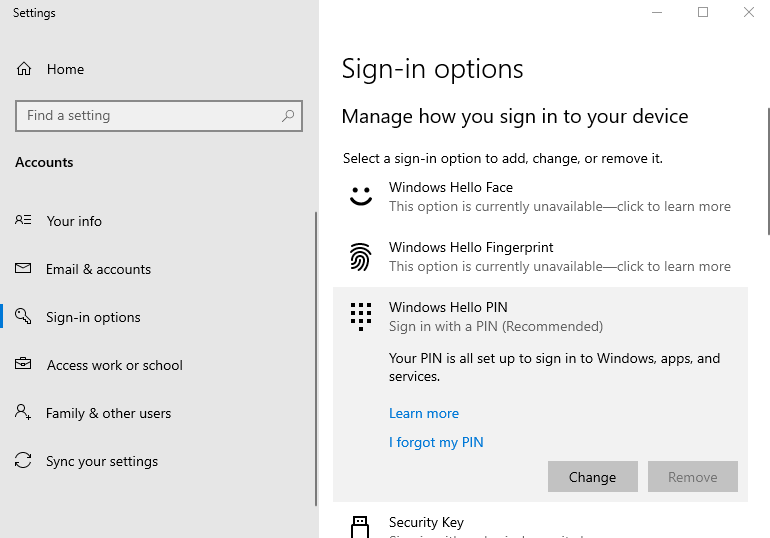Screen dimensions: 770x538
Task: Click the main page vertical scrollbar
Action: [768, 172]
